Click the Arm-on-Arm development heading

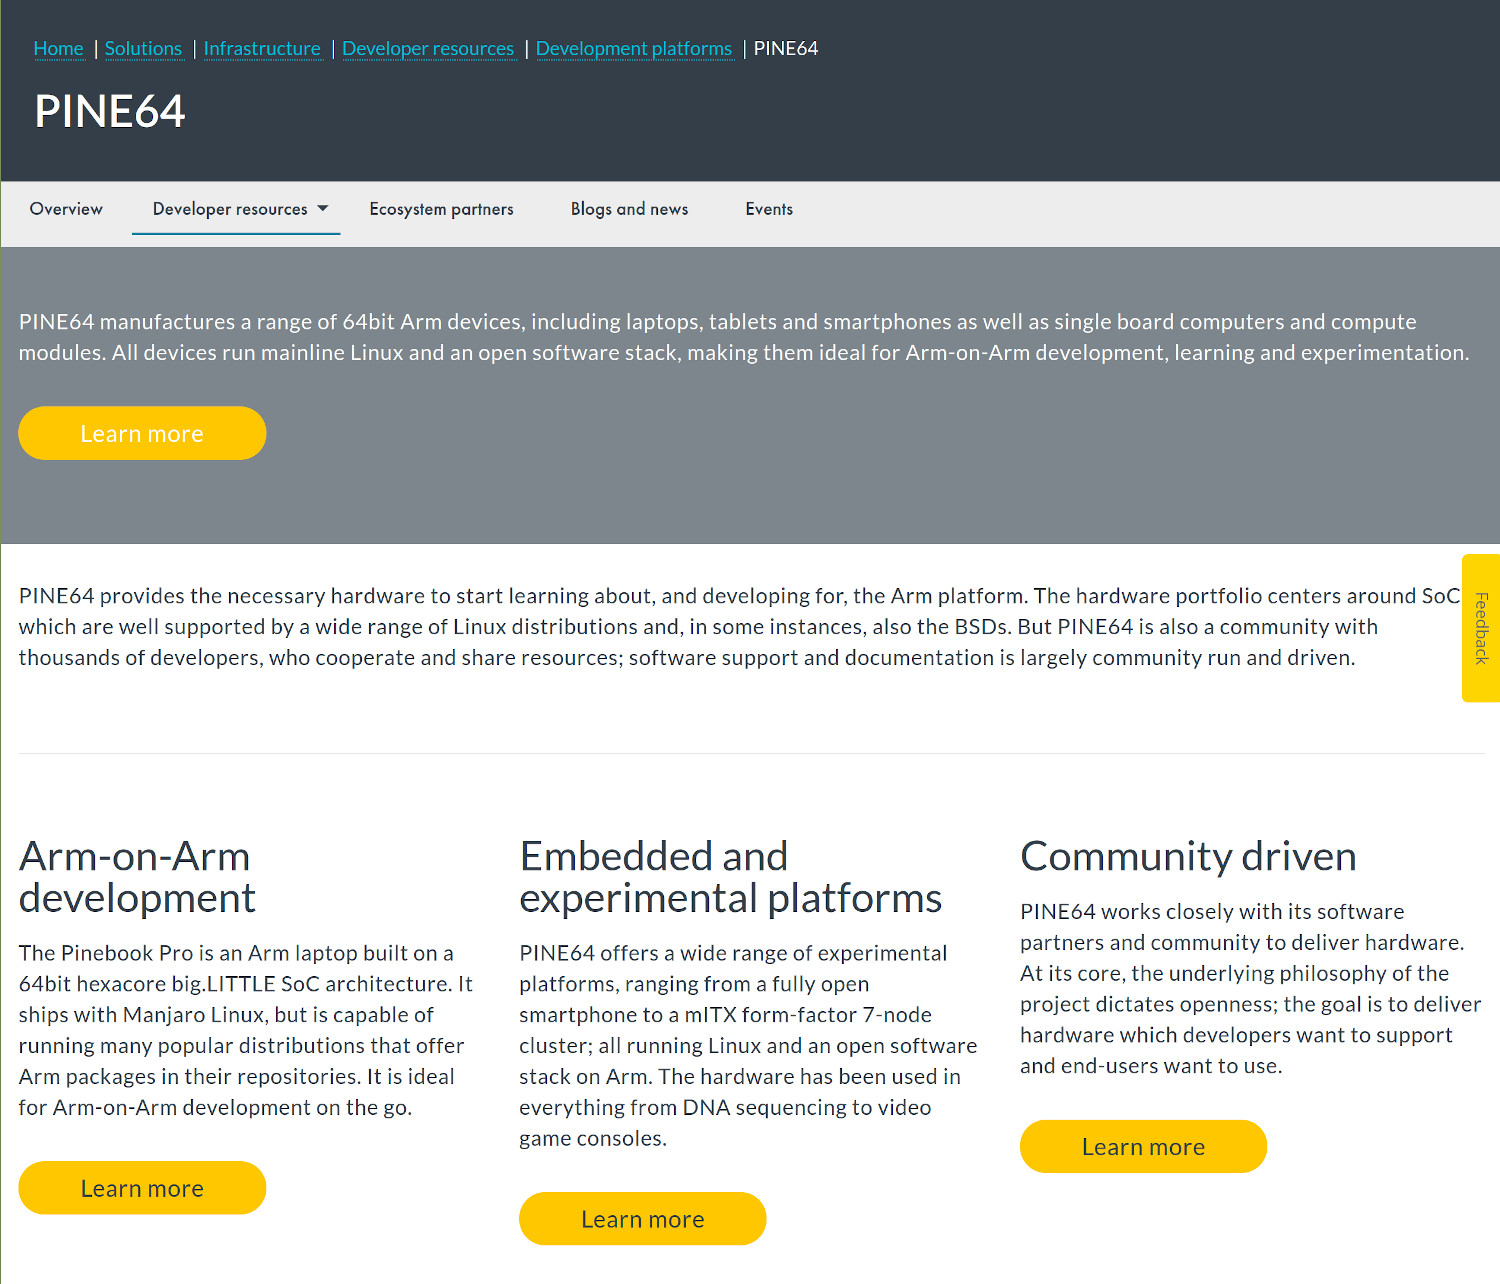[x=137, y=877]
